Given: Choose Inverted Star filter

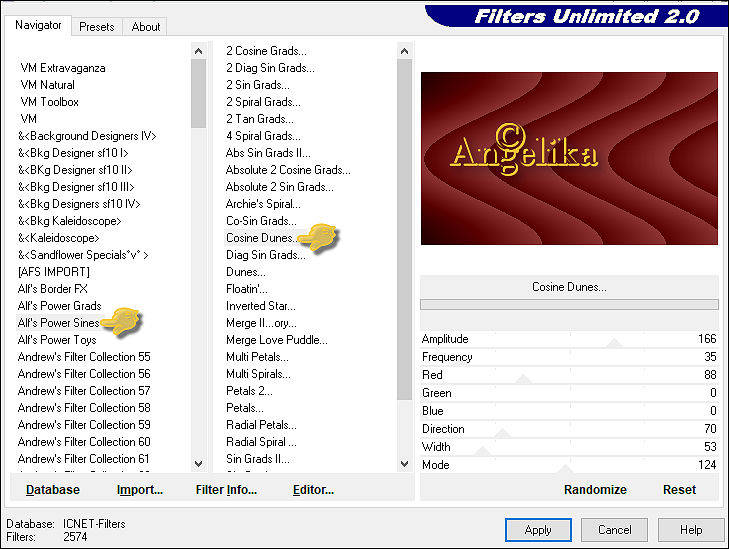Looking at the screenshot, I should point(260,306).
